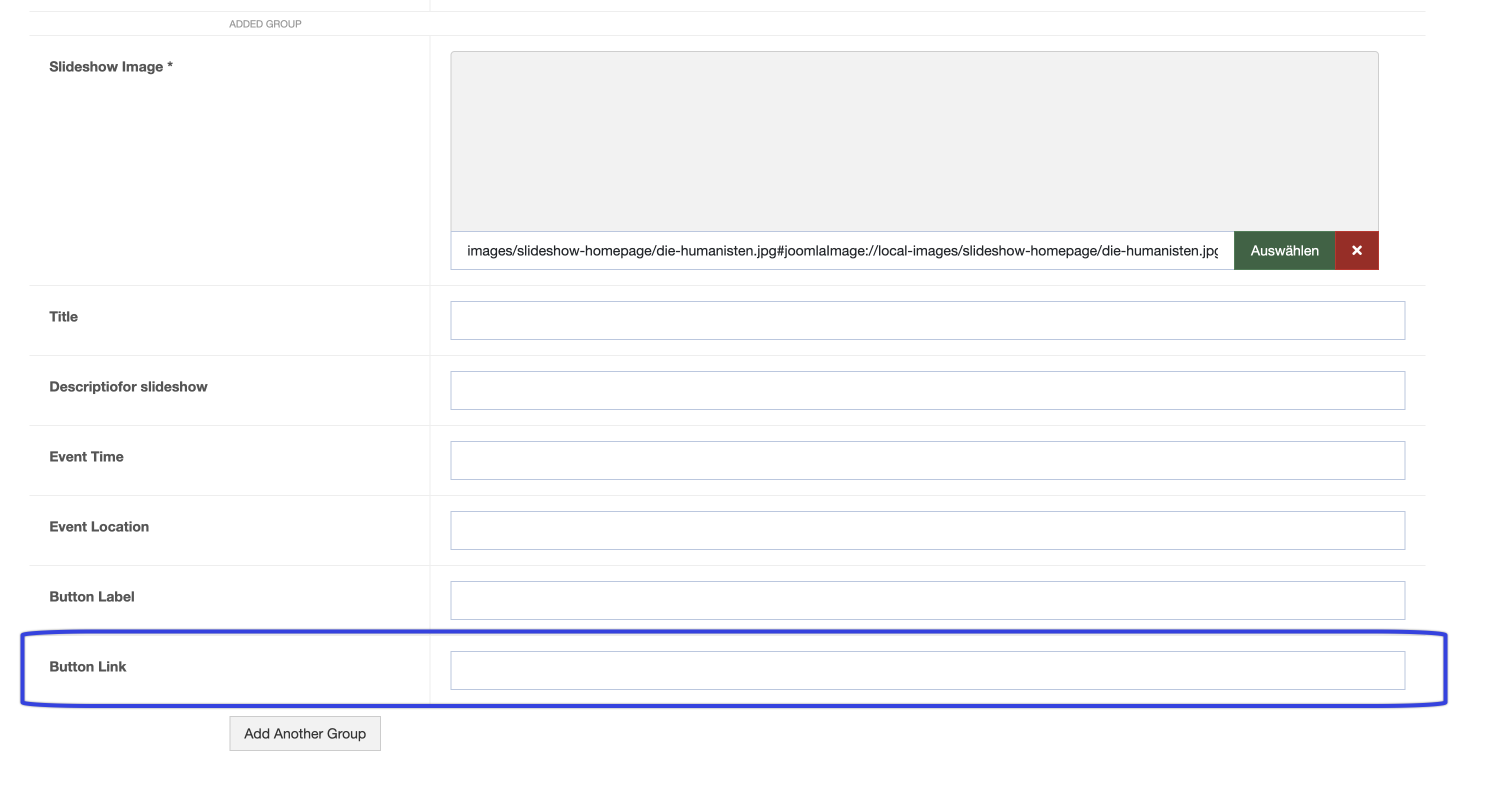The height and width of the screenshot is (787, 1486).
Task: Click the 'Button Link' label text
Action: tap(88, 667)
